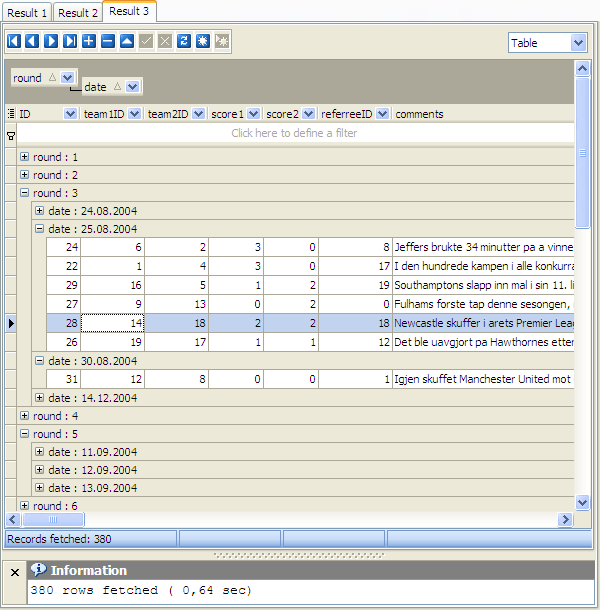Viewport: 600px width, 610px height.
Task: Click the horizontal scrollbar right arrow
Action: coord(566,520)
